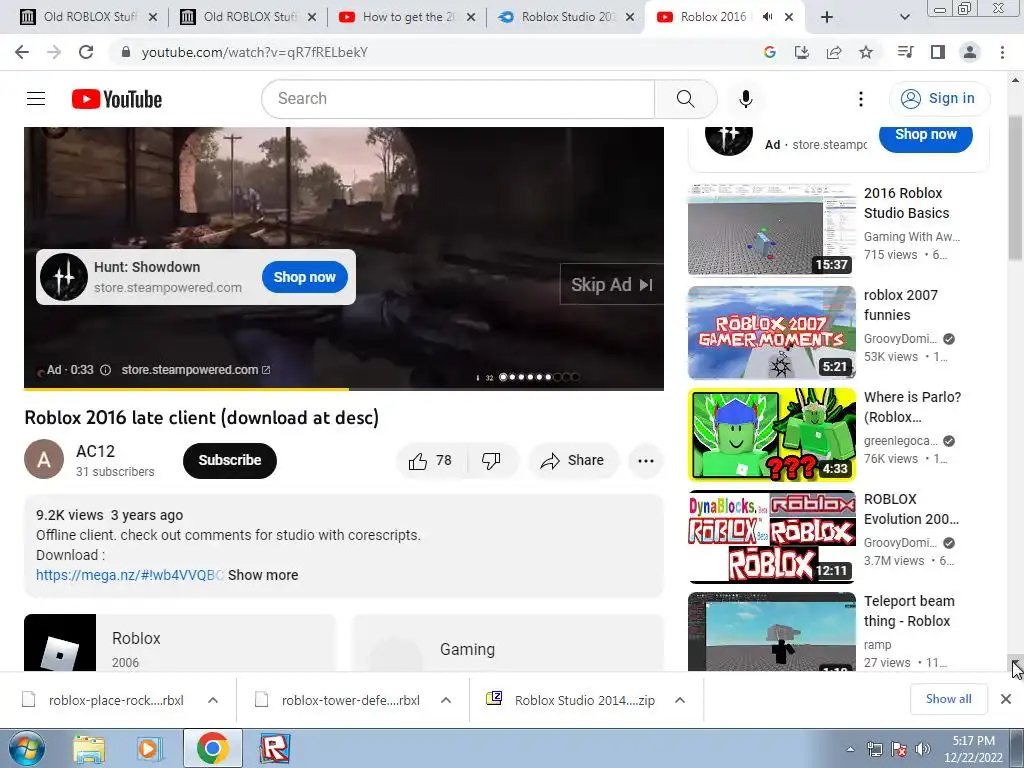Expand options for roblox-place-rock download

pos(213,700)
